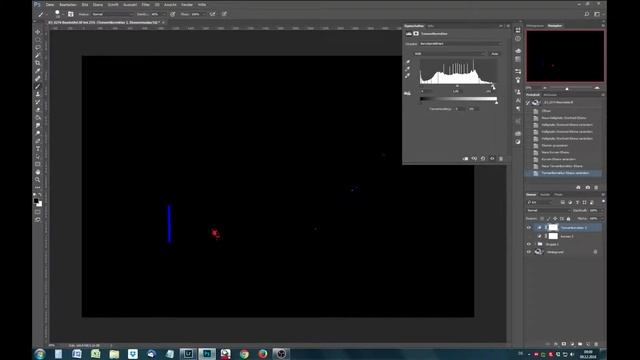Hide the Gruppe 1 layer group
This screenshot has width=640, height=360.
click(529, 244)
